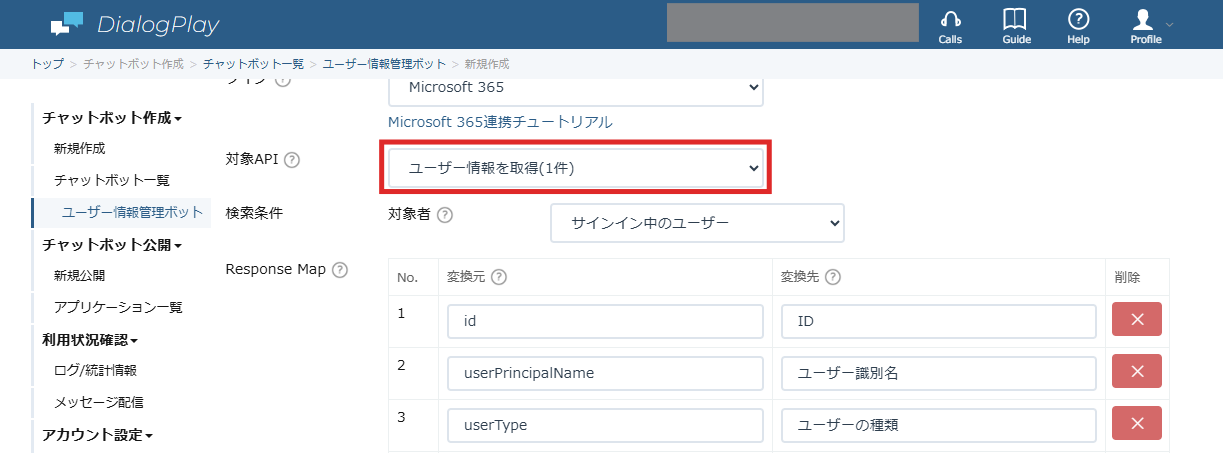The width and height of the screenshot is (1223, 453).
Task: Click the help icon beside Response Map
Action: 339,270
